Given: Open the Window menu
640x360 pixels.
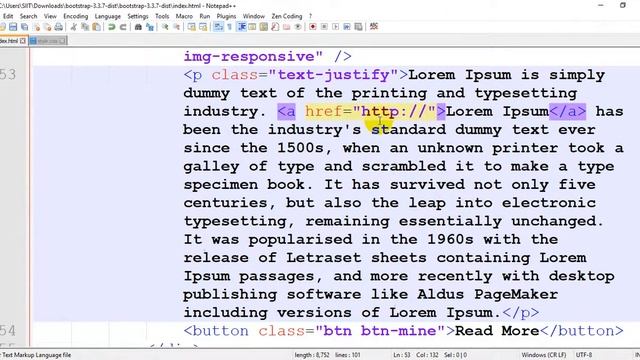Looking at the screenshot, I should [x=253, y=16].
